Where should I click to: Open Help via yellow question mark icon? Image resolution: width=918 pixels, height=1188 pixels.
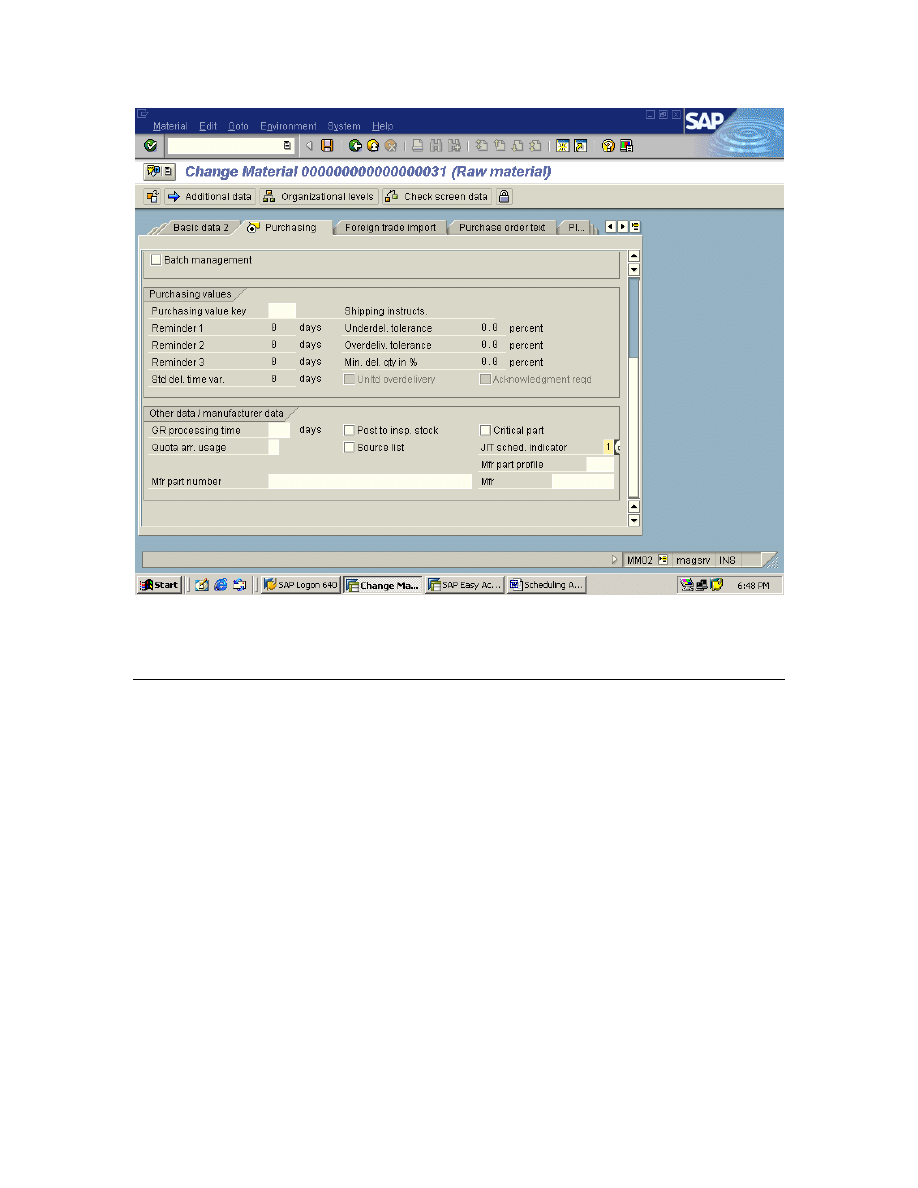[607, 146]
